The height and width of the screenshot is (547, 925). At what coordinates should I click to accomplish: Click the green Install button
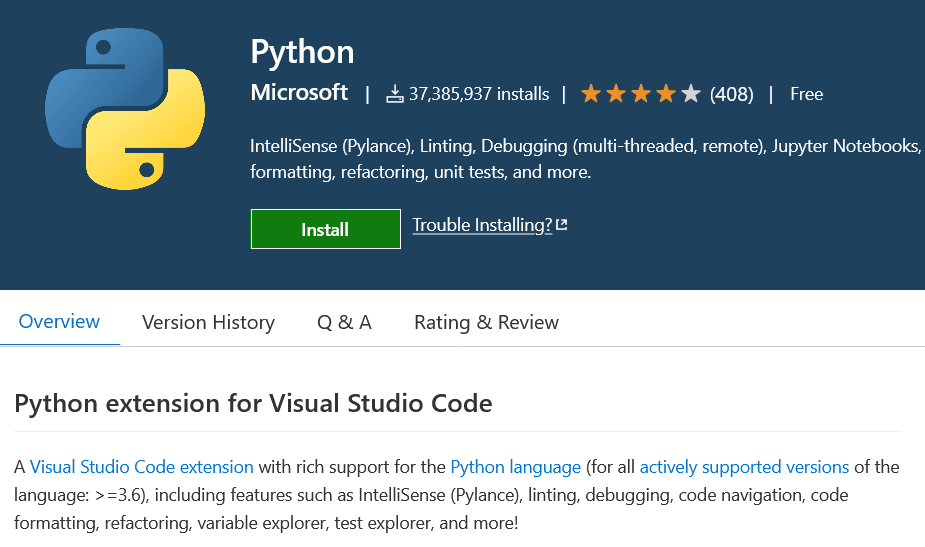coord(326,229)
